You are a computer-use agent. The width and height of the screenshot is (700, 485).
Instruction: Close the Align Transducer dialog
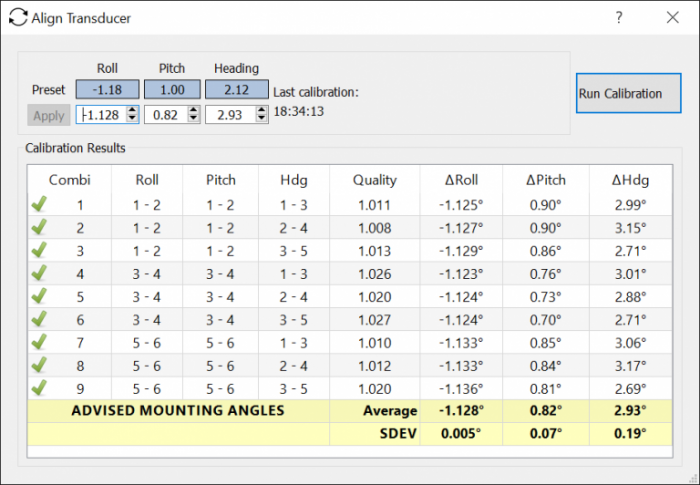pos(672,17)
